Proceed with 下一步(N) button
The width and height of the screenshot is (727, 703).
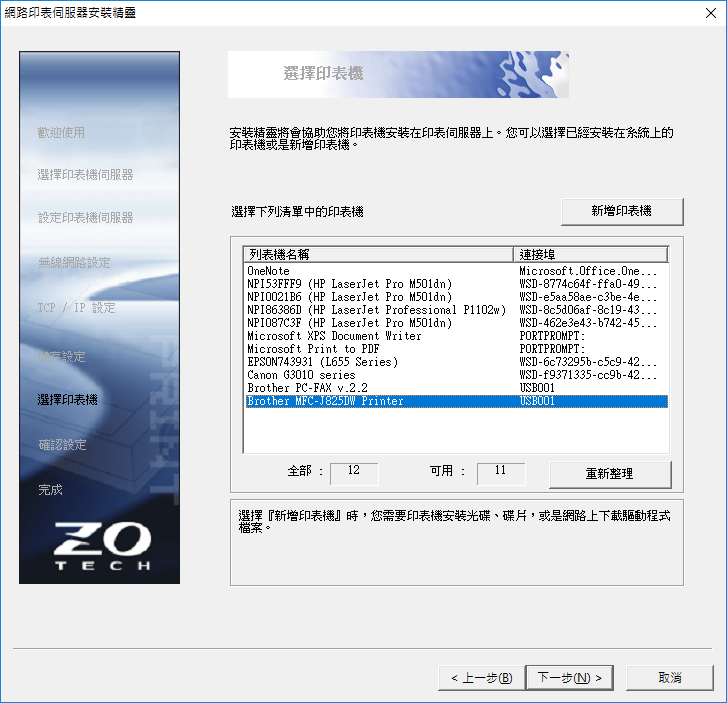(569, 678)
